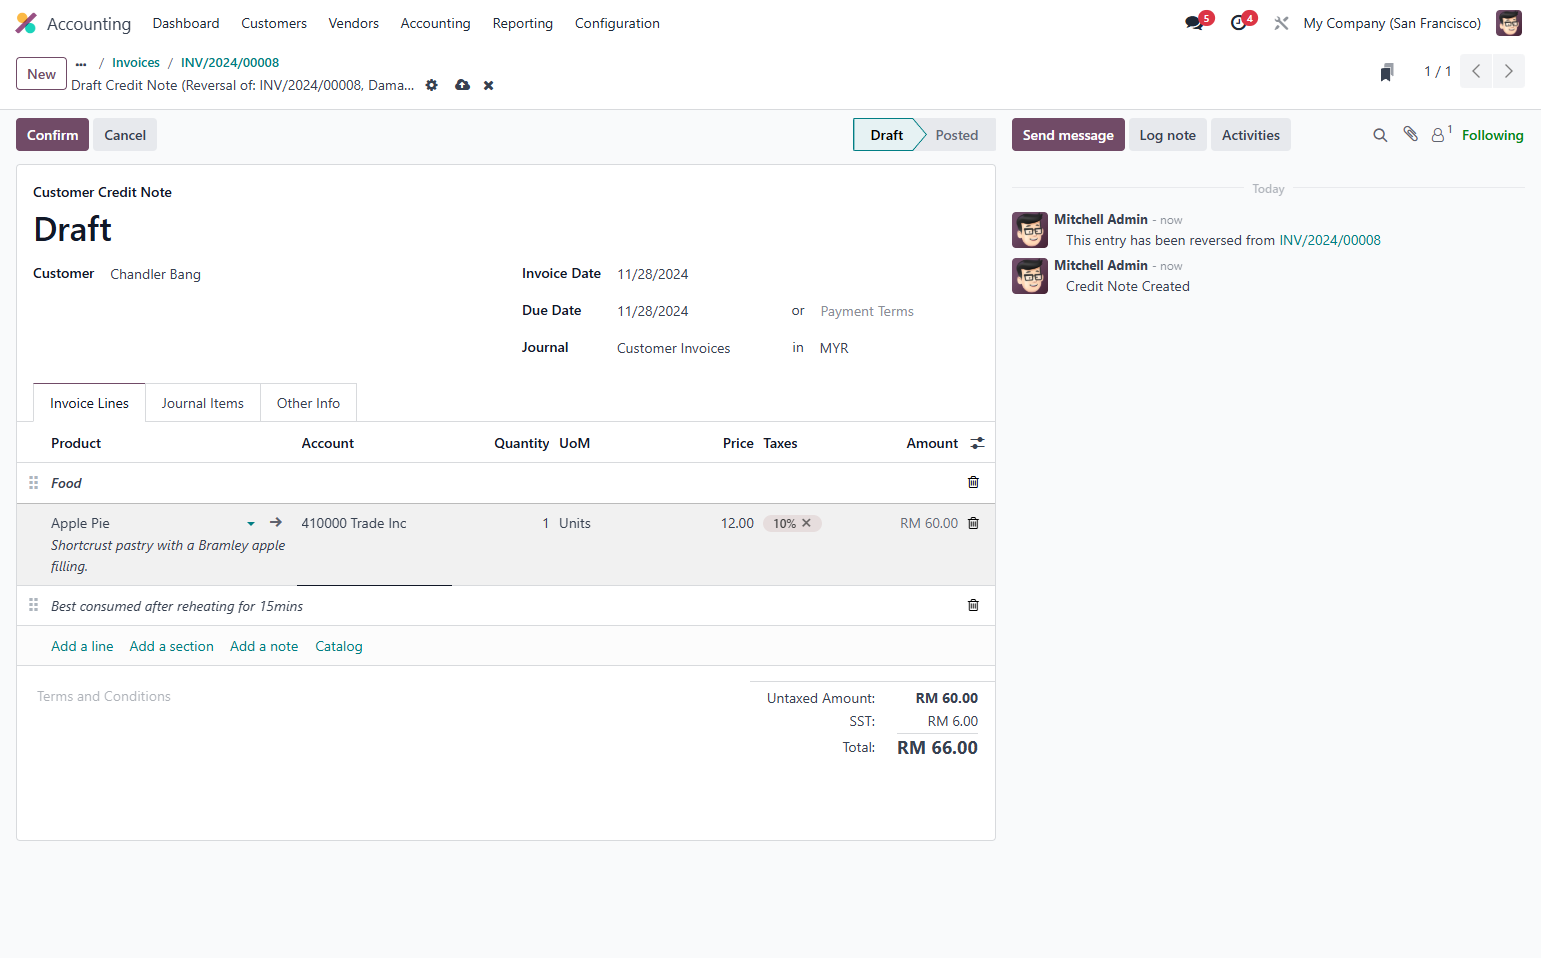
Task: Go to next record arrow
Action: (x=1509, y=71)
